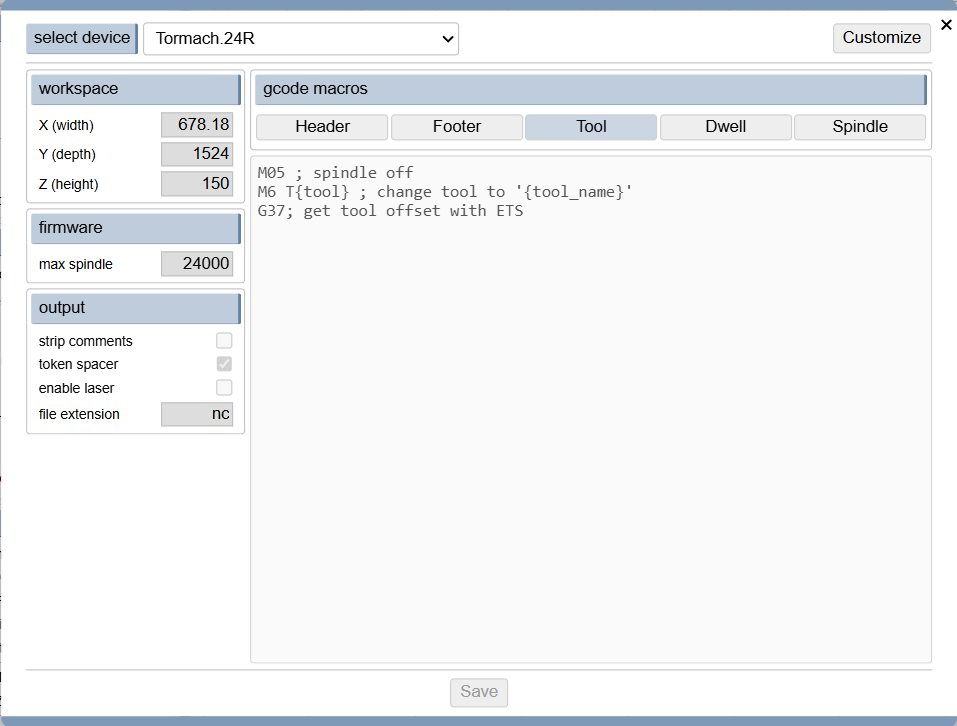Click the X (width) input field
Image resolution: width=957 pixels, height=726 pixels.
pyautogui.click(x=197, y=125)
